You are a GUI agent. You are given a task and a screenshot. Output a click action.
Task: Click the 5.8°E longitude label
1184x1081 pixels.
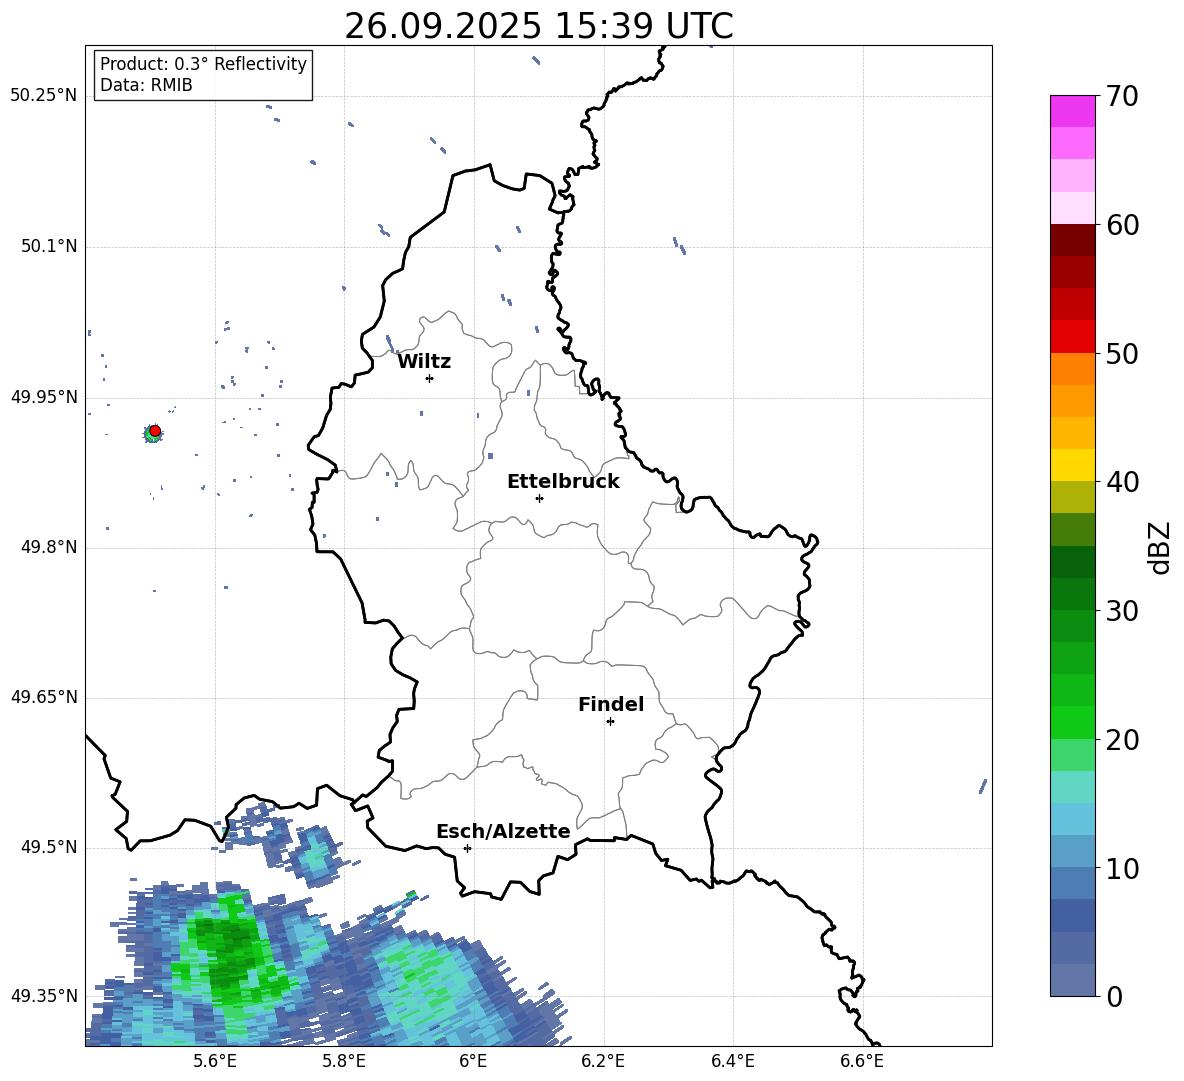[344, 1061]
